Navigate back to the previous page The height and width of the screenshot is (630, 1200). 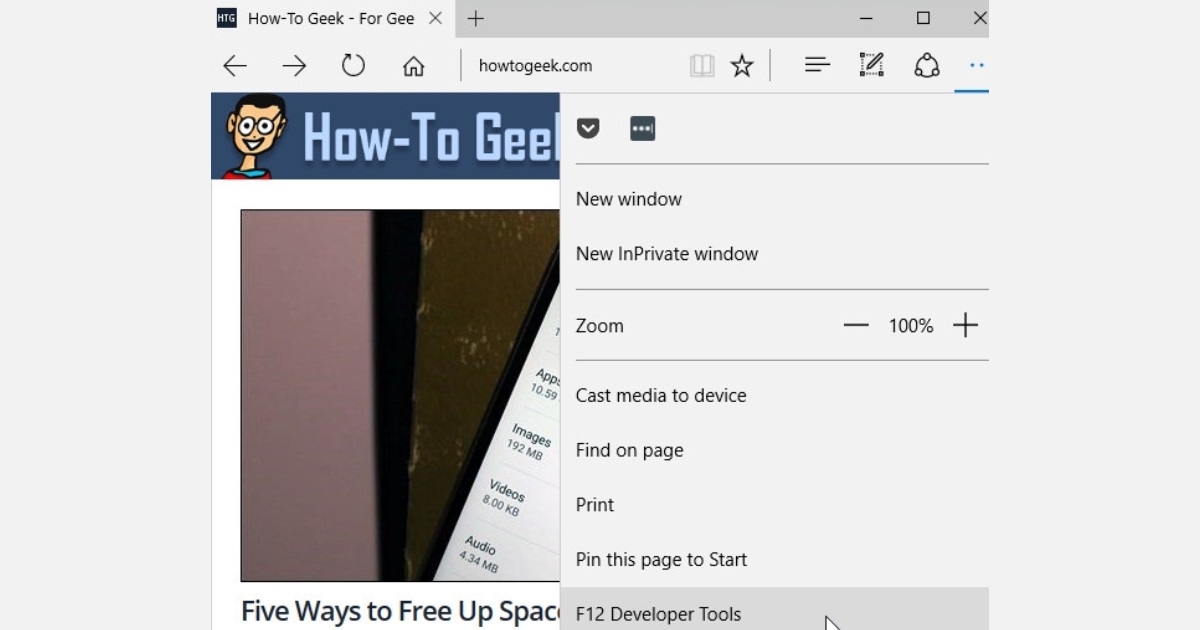coord(234,65)
